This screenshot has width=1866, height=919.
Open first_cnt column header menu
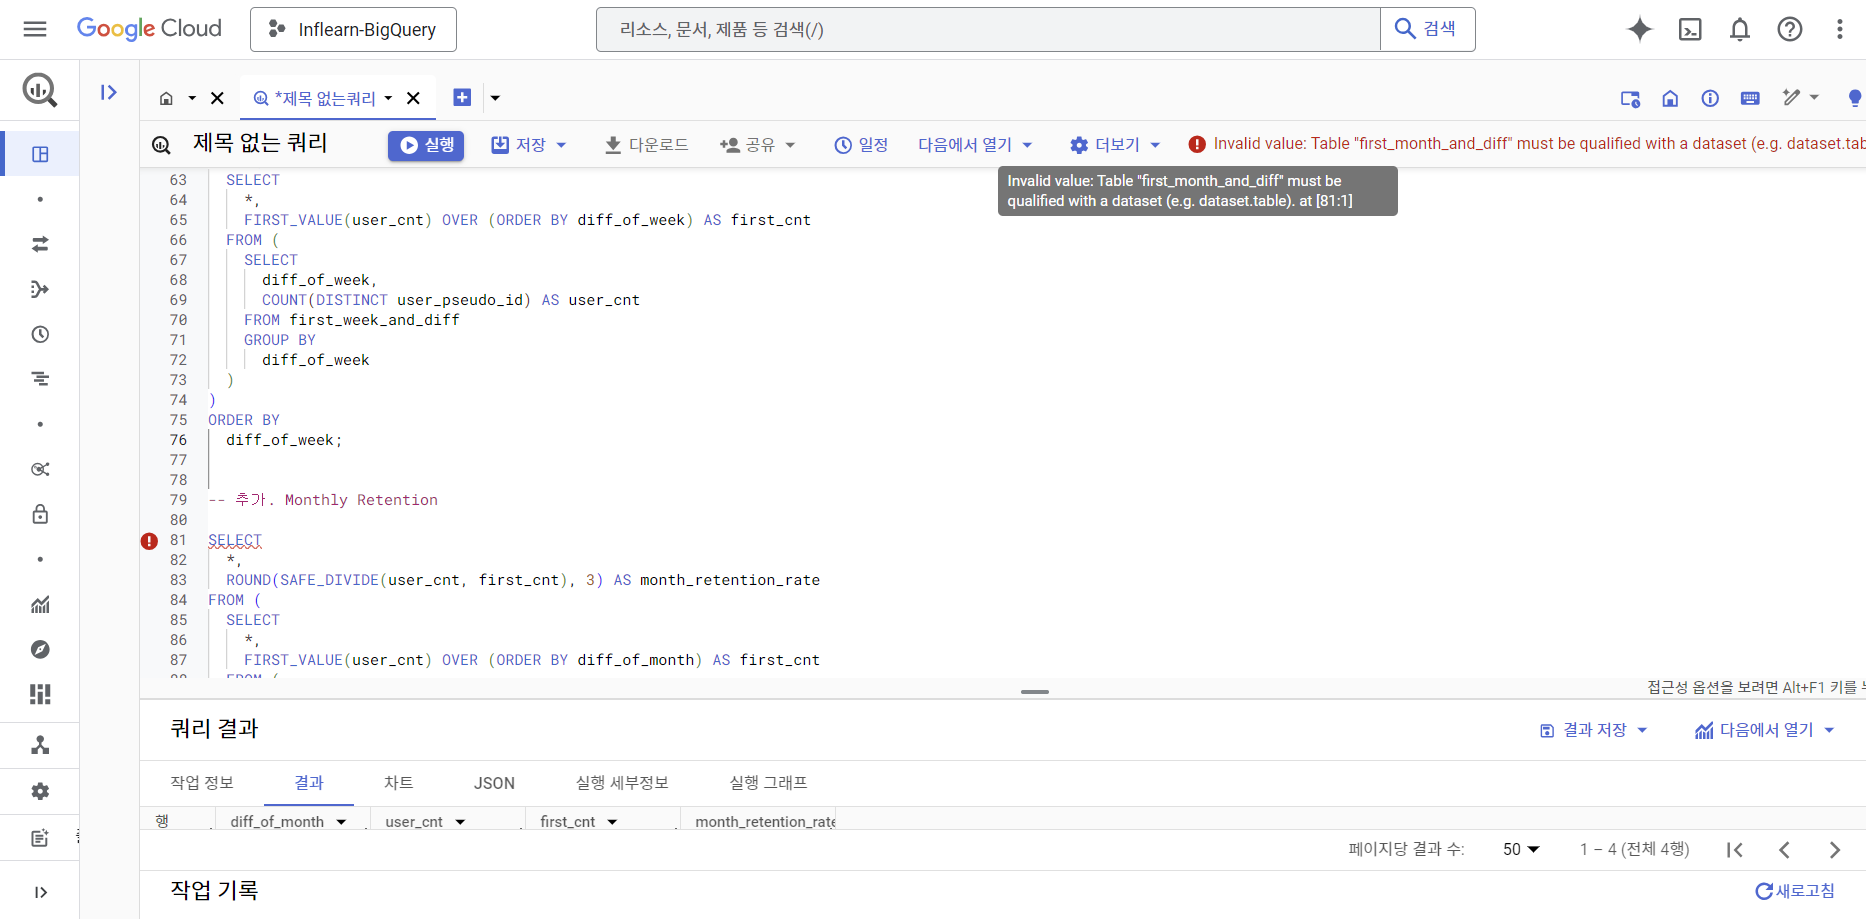612,822
